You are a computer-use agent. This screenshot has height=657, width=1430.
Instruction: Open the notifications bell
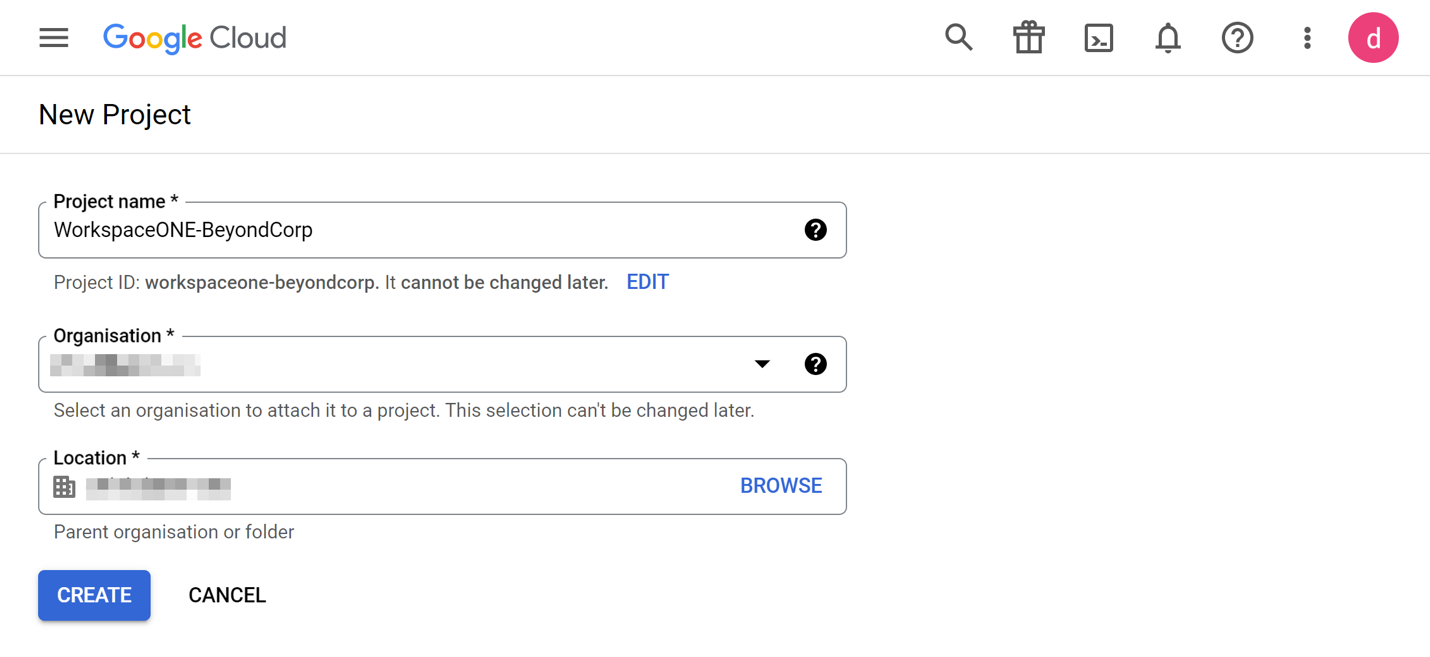[x=1167, y=38]
